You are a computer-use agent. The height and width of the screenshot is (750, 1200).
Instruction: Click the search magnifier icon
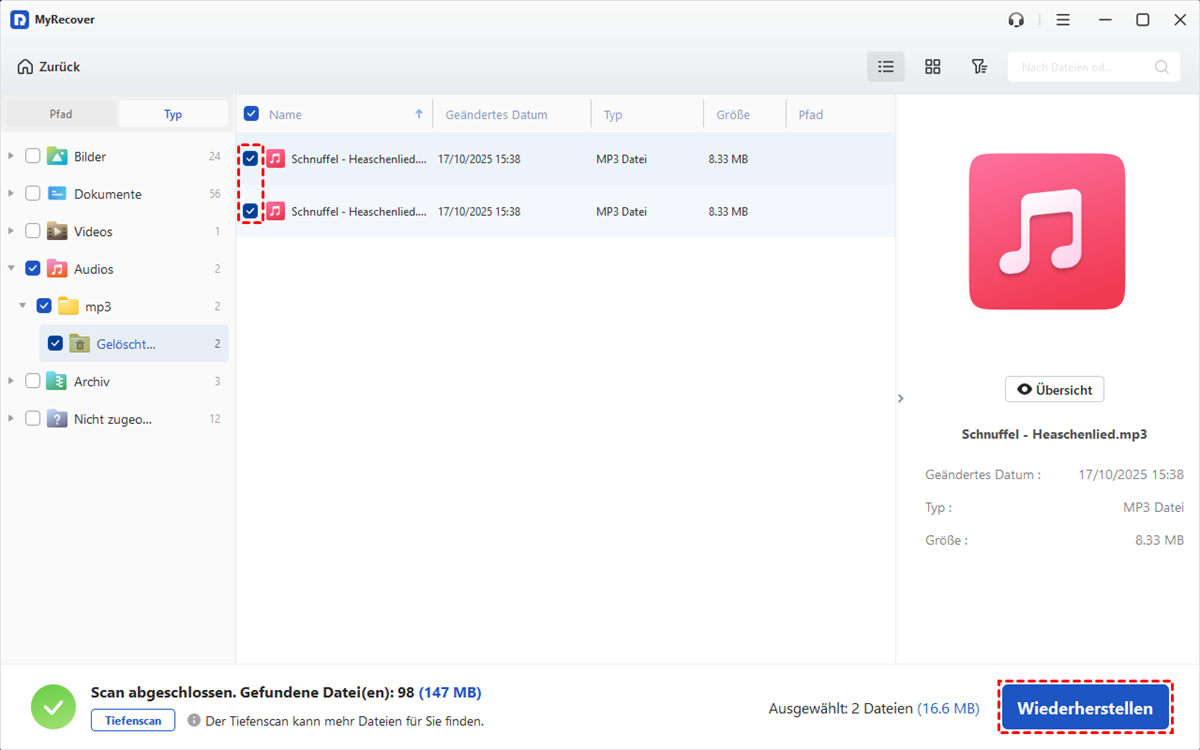pos(1161,68)
